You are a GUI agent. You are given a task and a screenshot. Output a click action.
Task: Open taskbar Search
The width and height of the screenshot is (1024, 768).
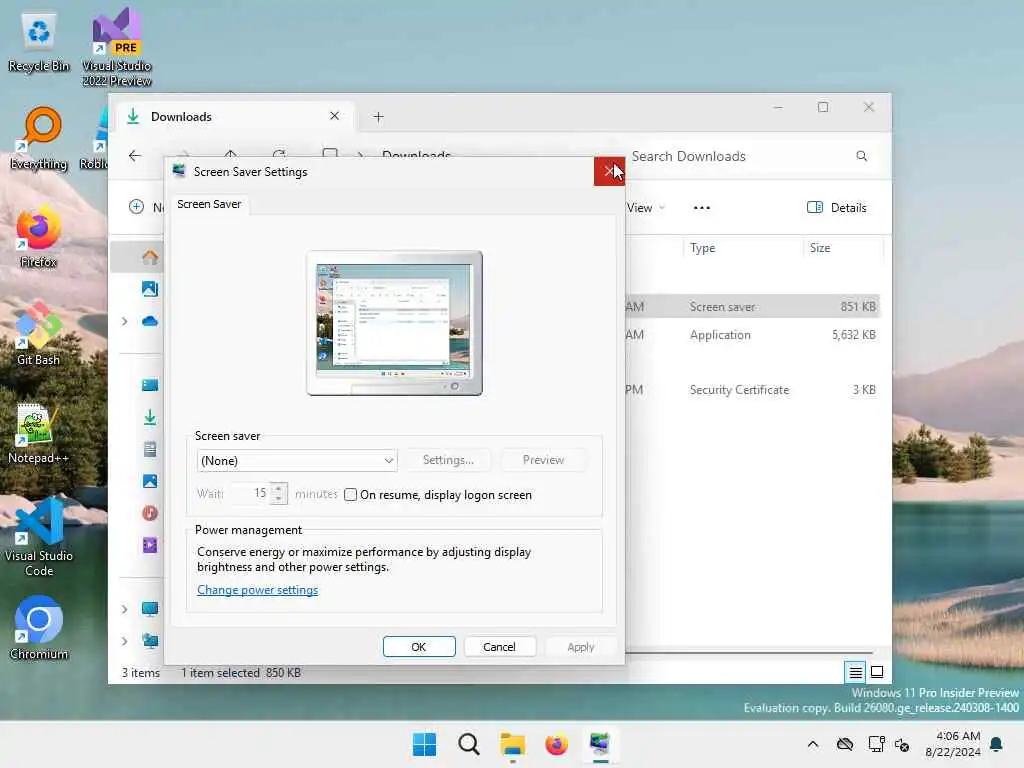(468, 744)
